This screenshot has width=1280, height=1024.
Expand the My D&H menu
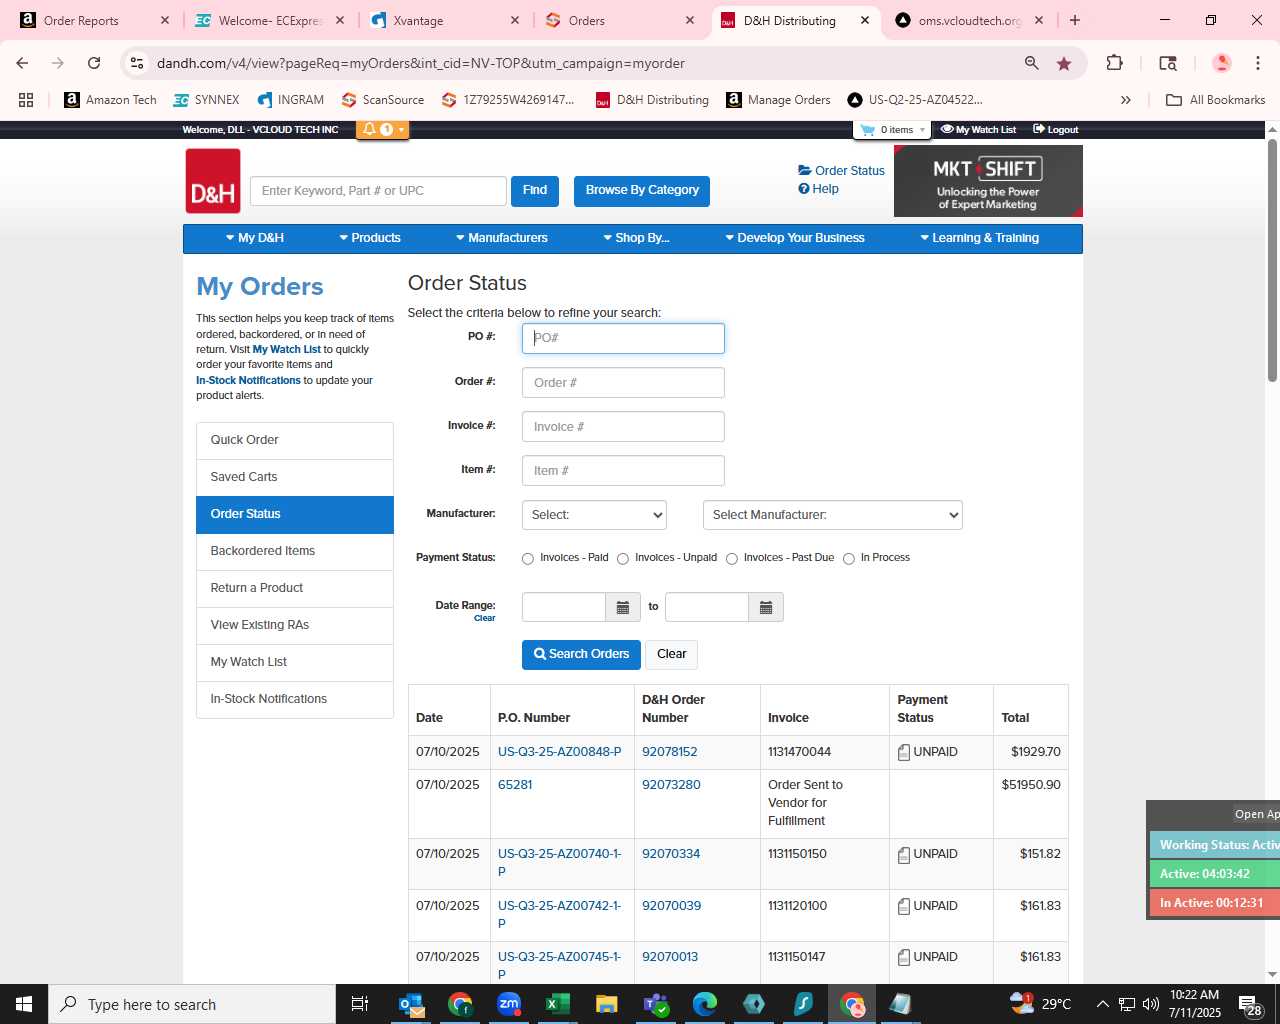click(255, 238)
